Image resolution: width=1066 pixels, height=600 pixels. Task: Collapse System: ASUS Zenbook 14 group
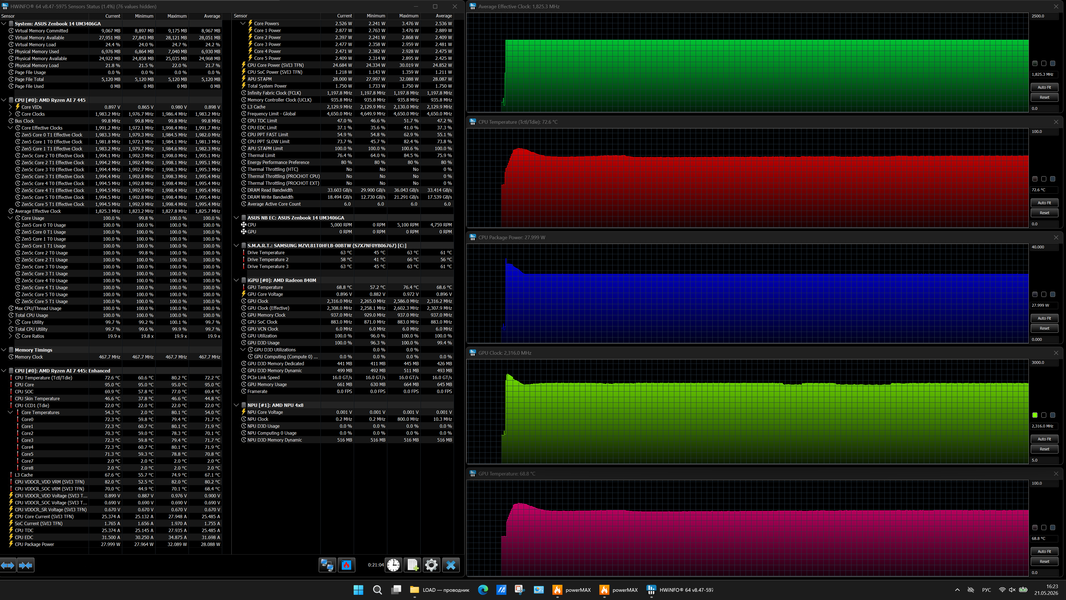tap(4, 23)
